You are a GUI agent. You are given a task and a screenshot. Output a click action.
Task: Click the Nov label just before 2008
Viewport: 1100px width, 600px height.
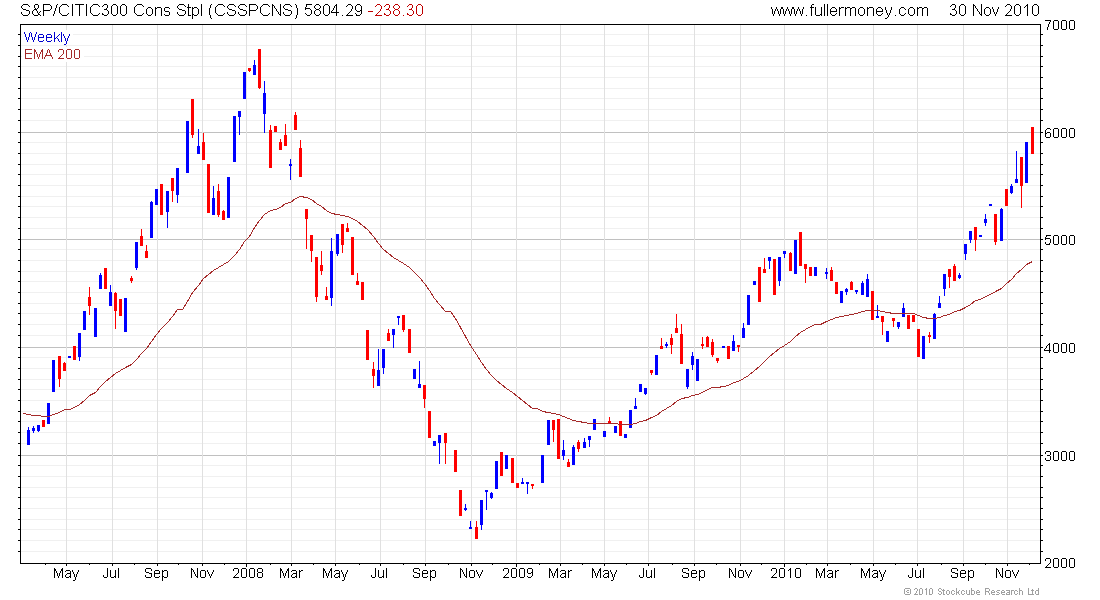point(202,573)
